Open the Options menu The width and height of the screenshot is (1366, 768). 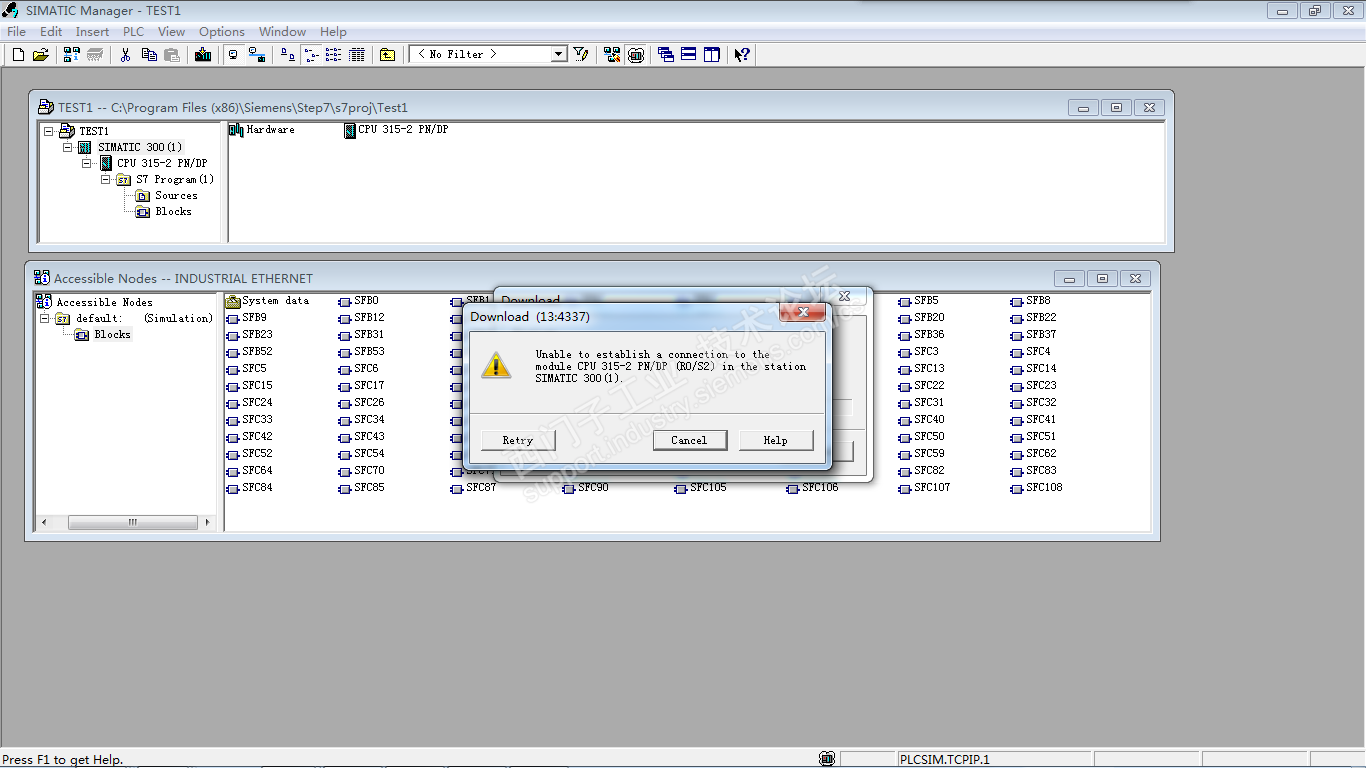coord(222,32)
